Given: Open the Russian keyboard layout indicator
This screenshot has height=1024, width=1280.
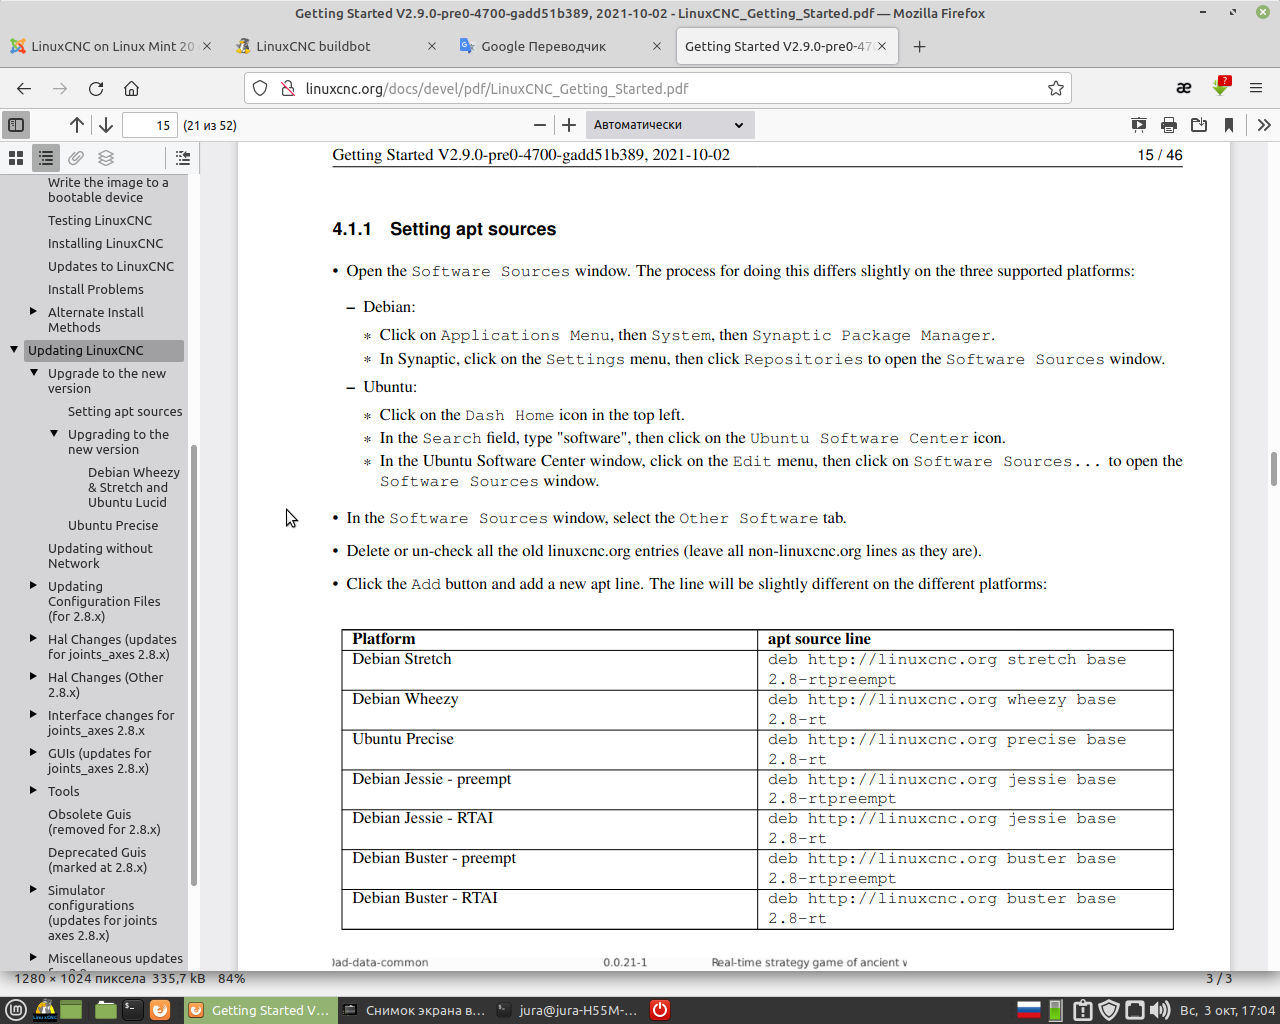Looking at the screenshot, I should coord(1029,1010).
